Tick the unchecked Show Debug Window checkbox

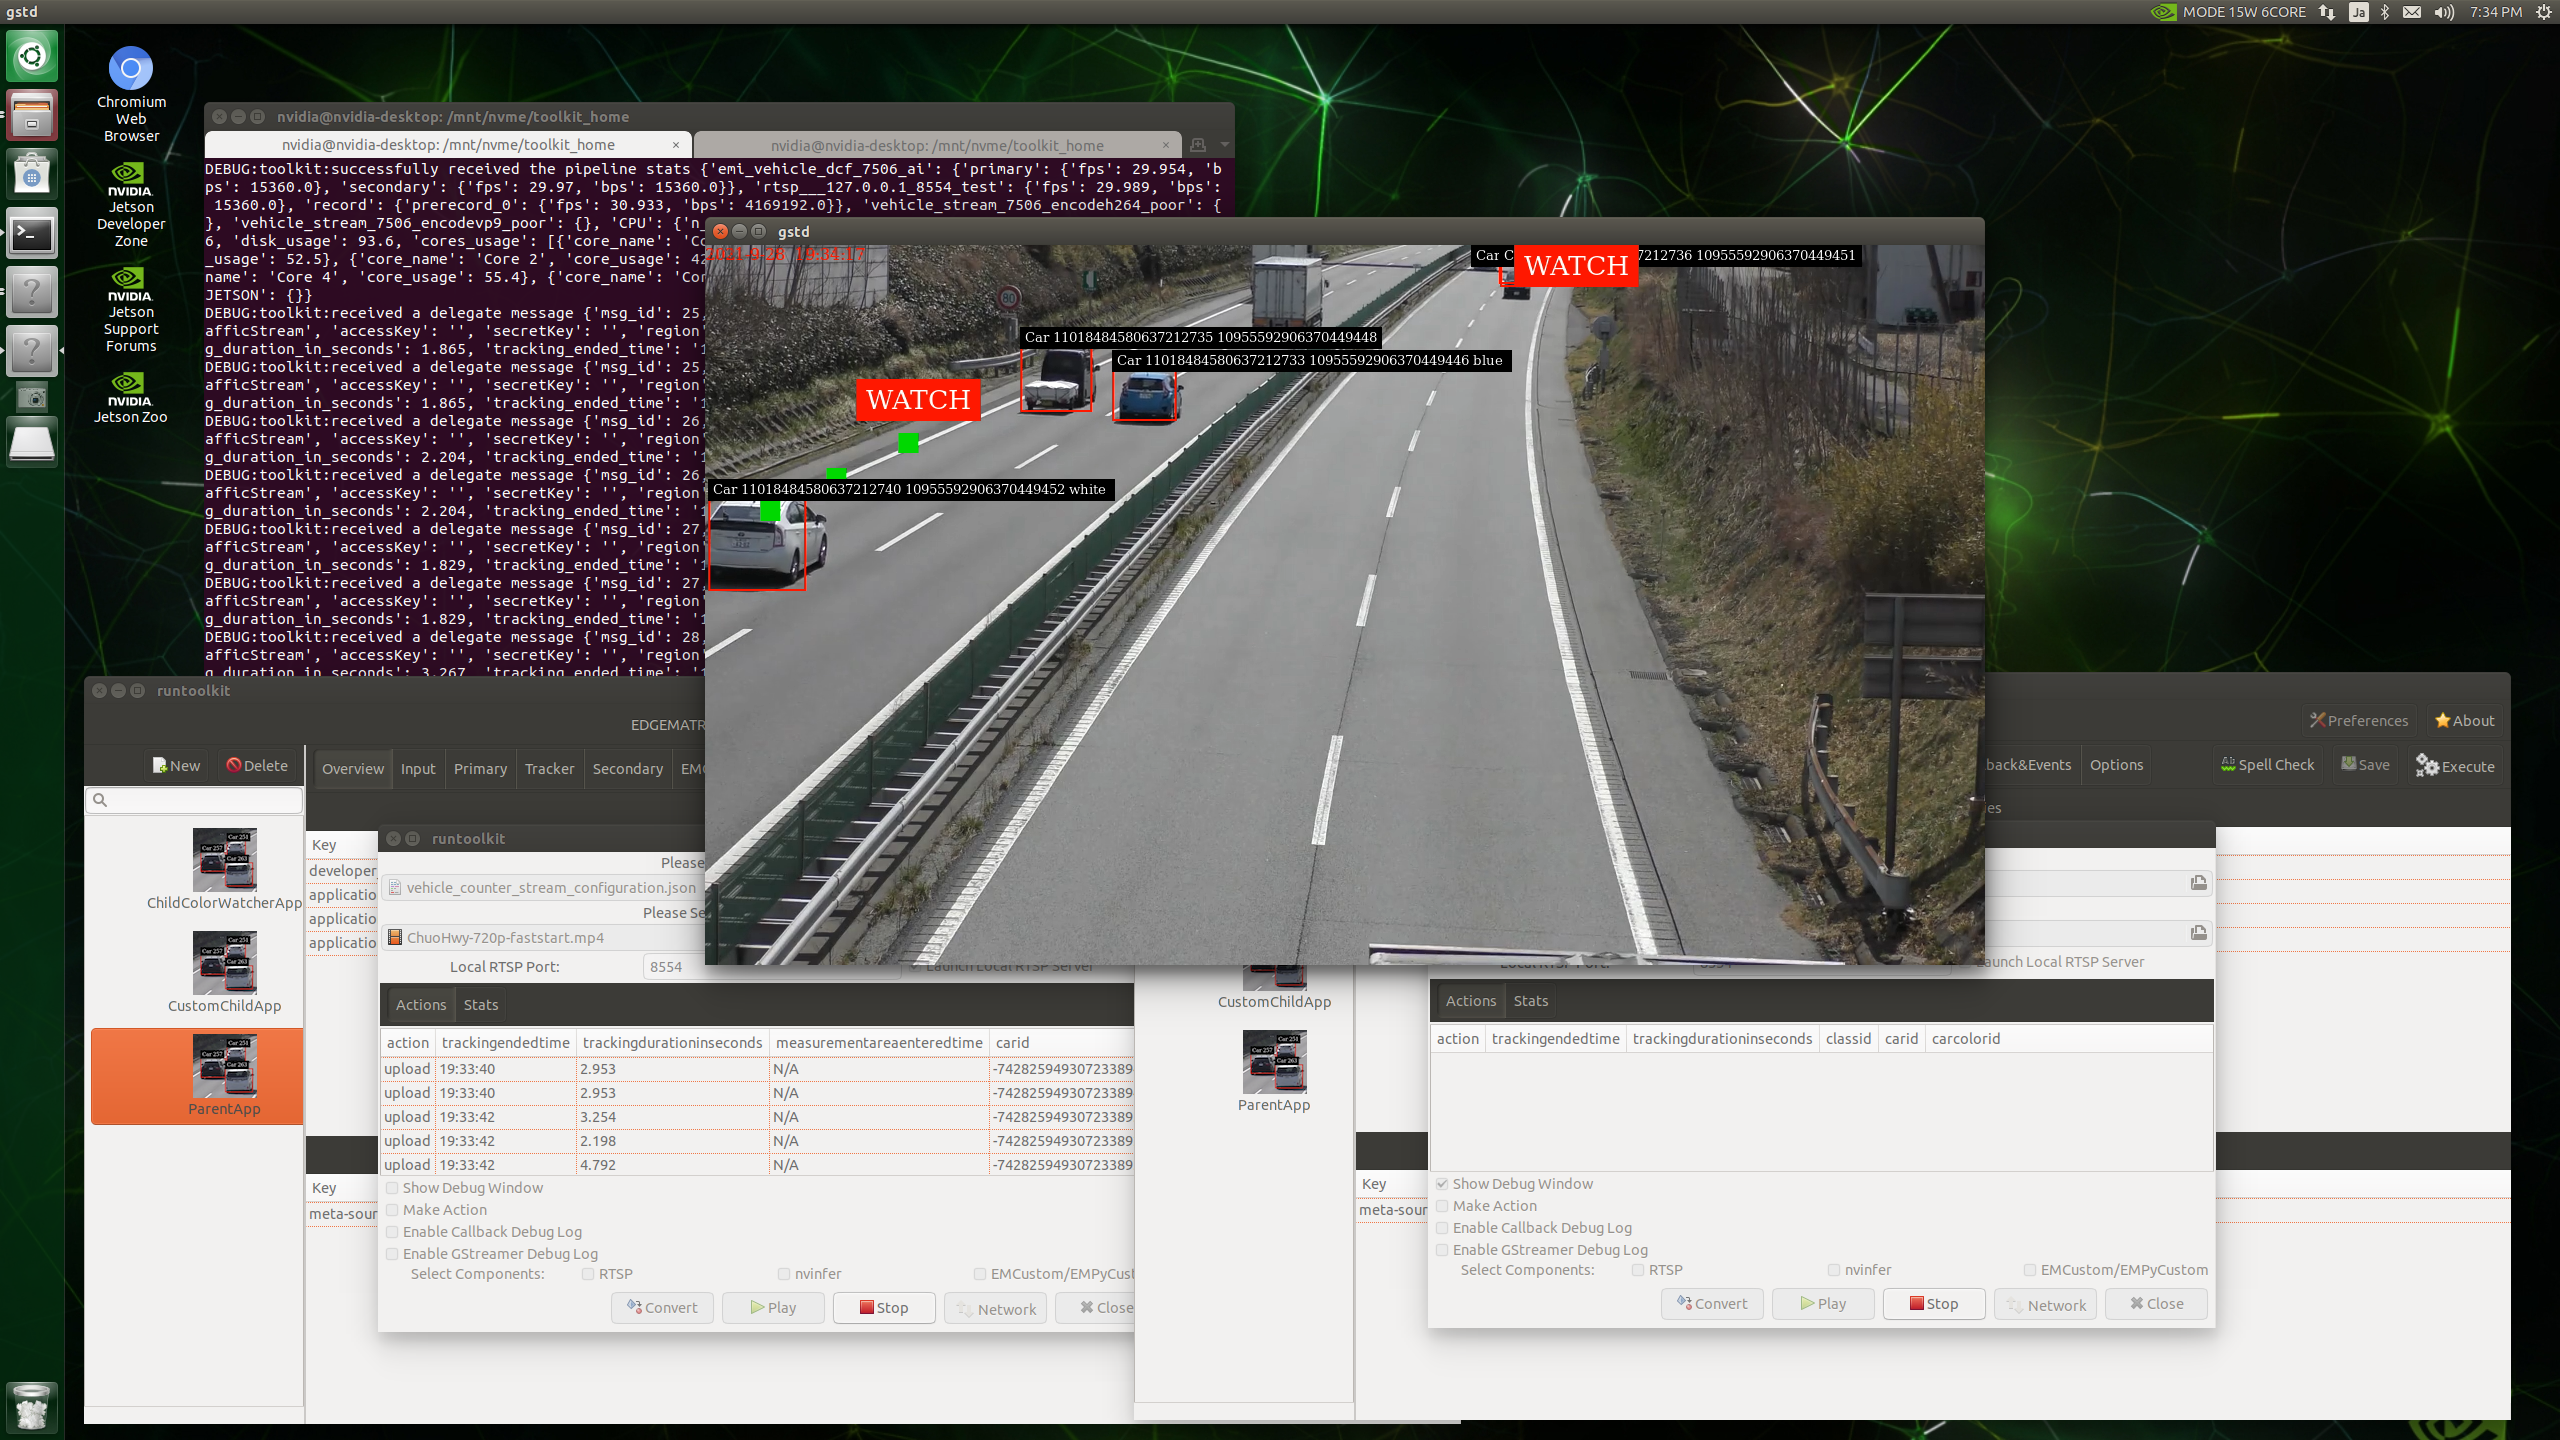click(x=392, y=1188)
